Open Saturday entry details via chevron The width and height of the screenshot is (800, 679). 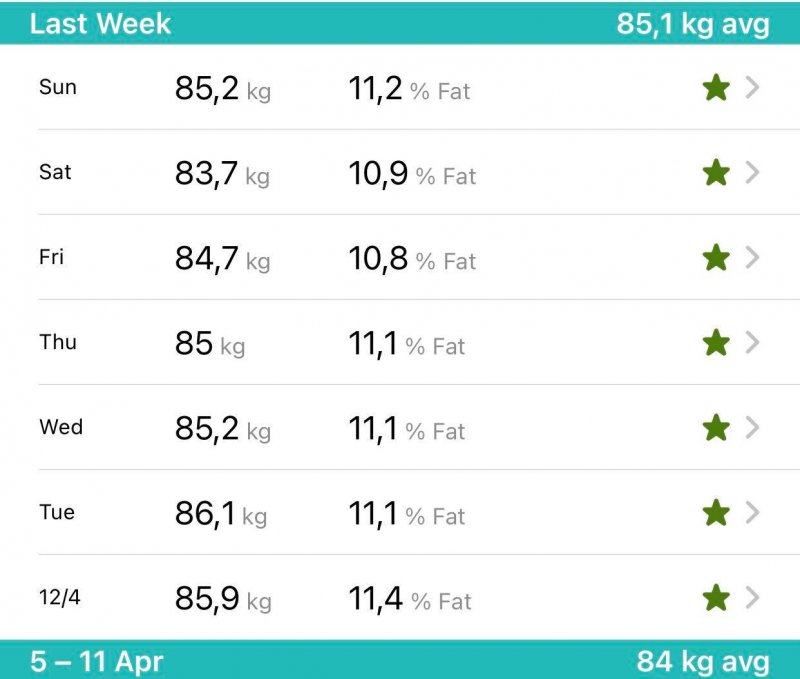click(753, 172)
